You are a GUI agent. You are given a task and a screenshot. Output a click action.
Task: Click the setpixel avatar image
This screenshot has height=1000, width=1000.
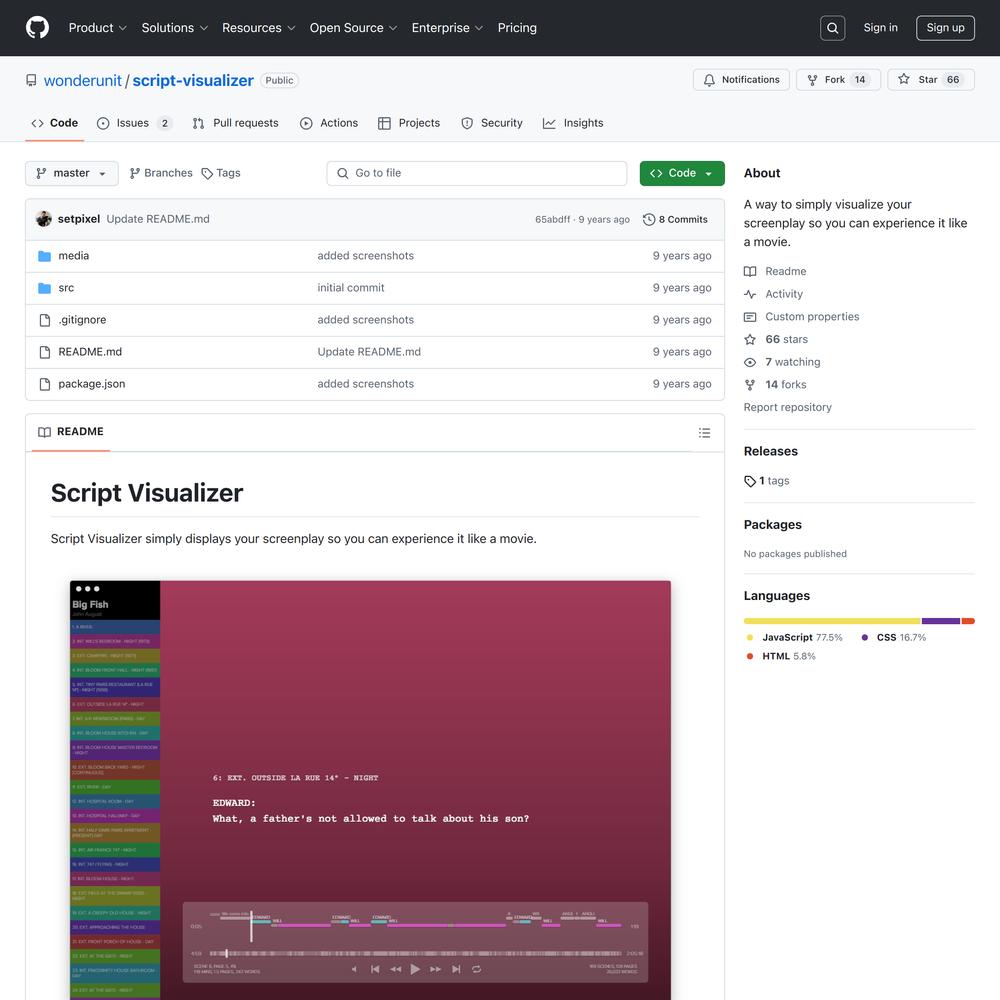pyautogui.click(x=44, y=219)
